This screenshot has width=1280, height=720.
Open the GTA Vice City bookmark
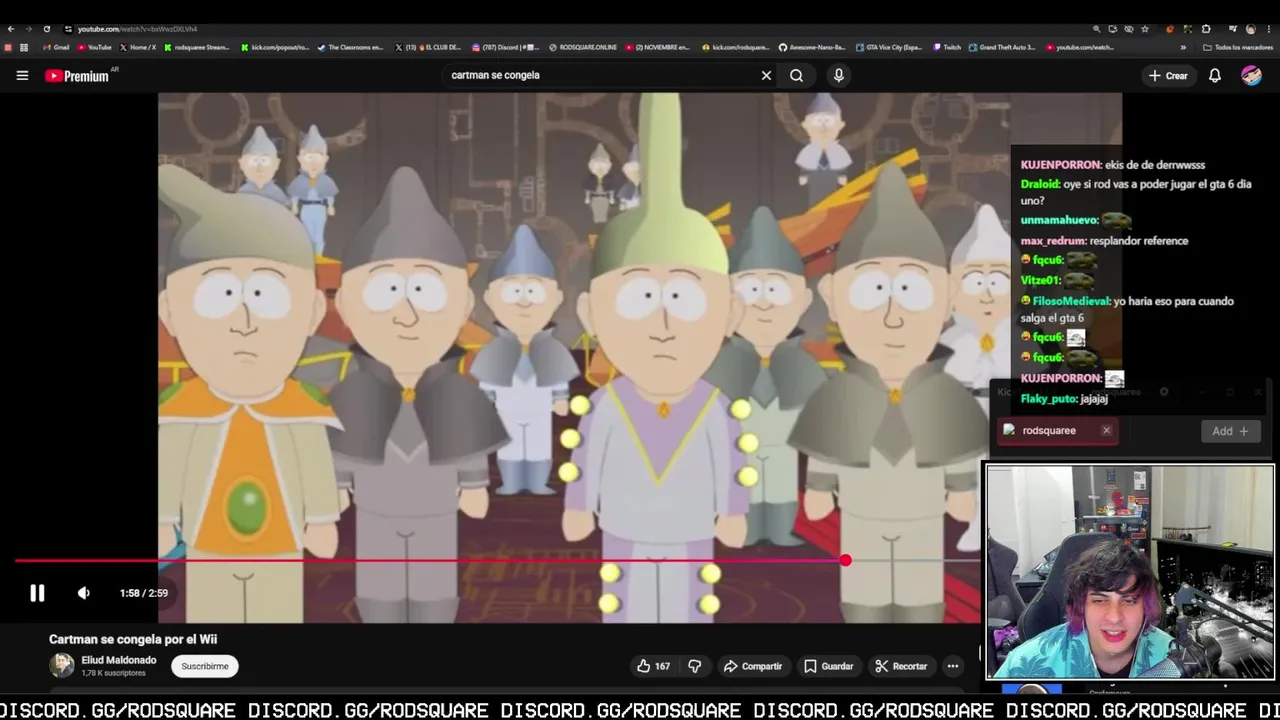click(x=888, y=47)
